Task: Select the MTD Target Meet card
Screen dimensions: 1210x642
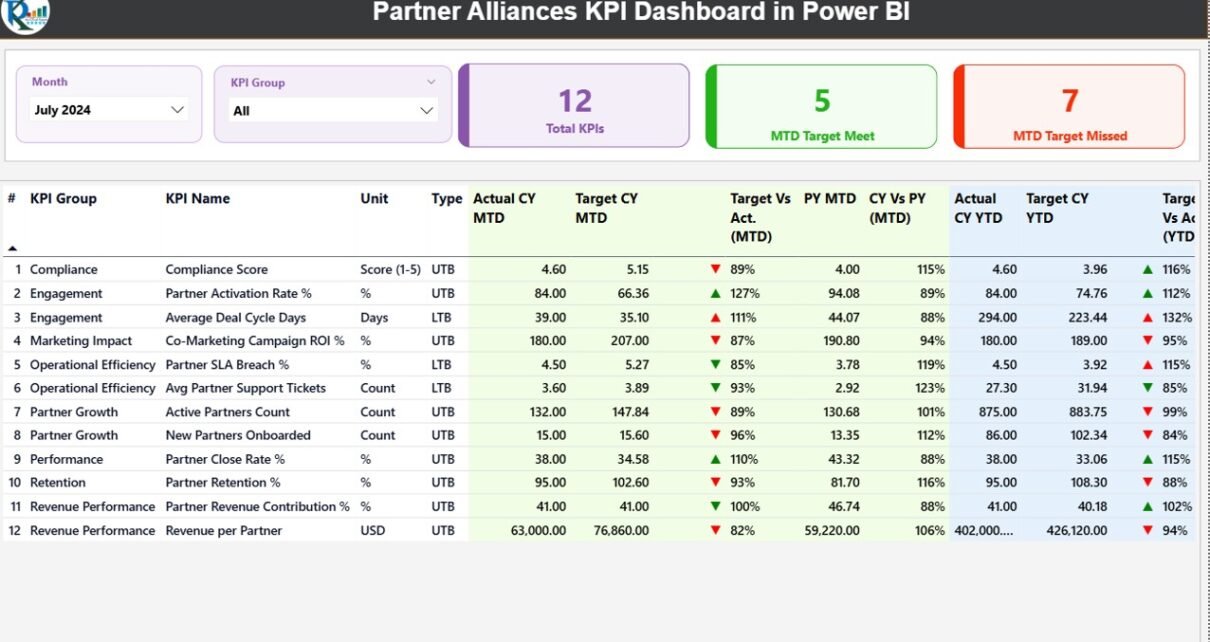Action: [x=822, y=107]
